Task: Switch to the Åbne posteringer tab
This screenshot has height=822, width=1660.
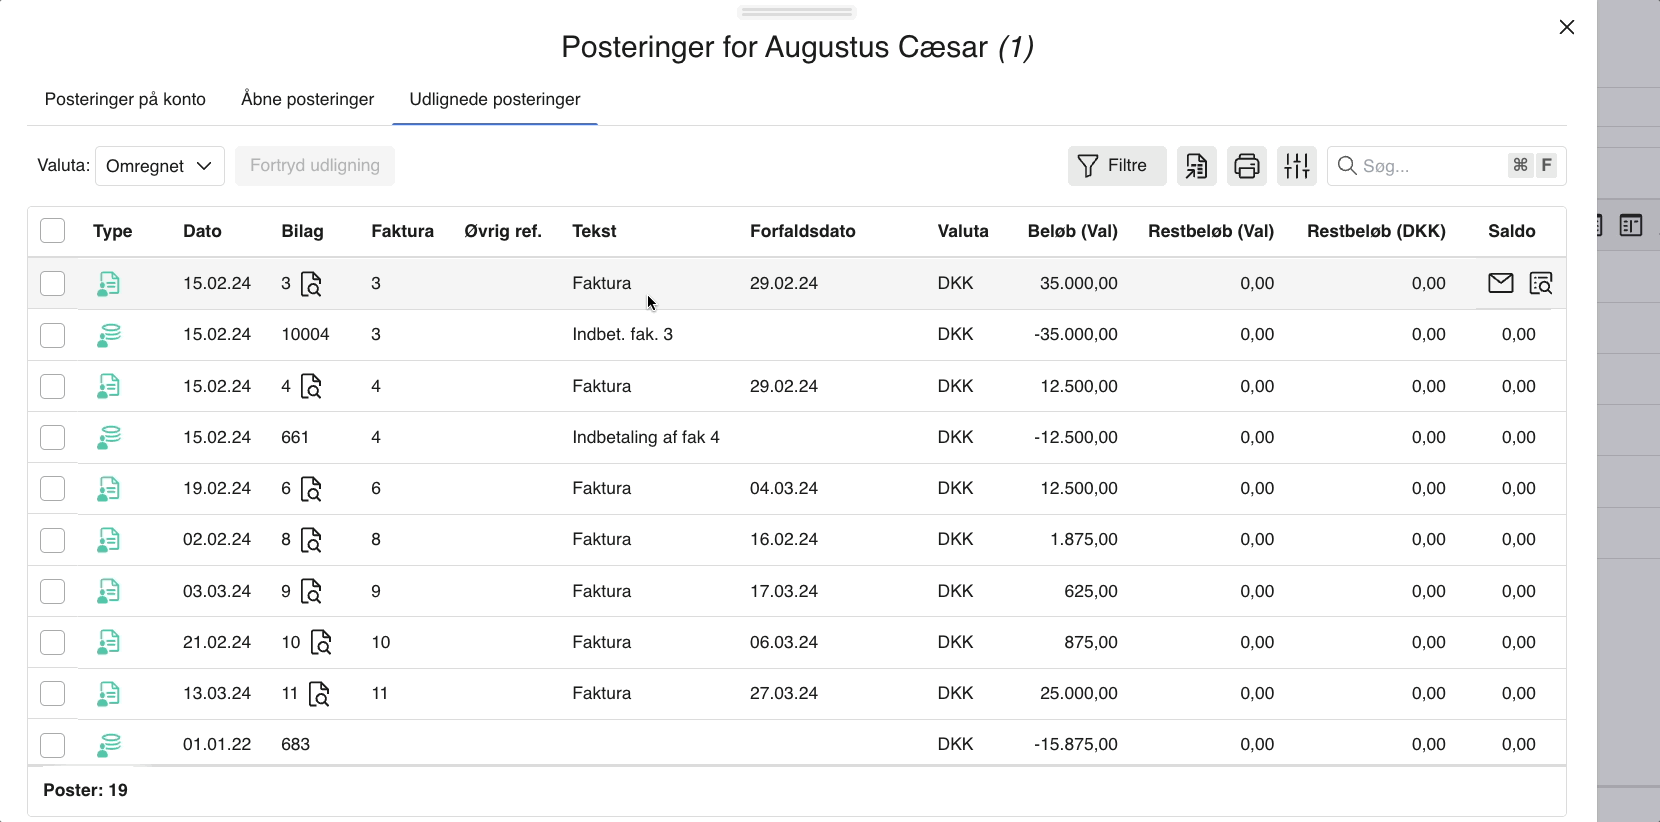Action: point(307,99)
